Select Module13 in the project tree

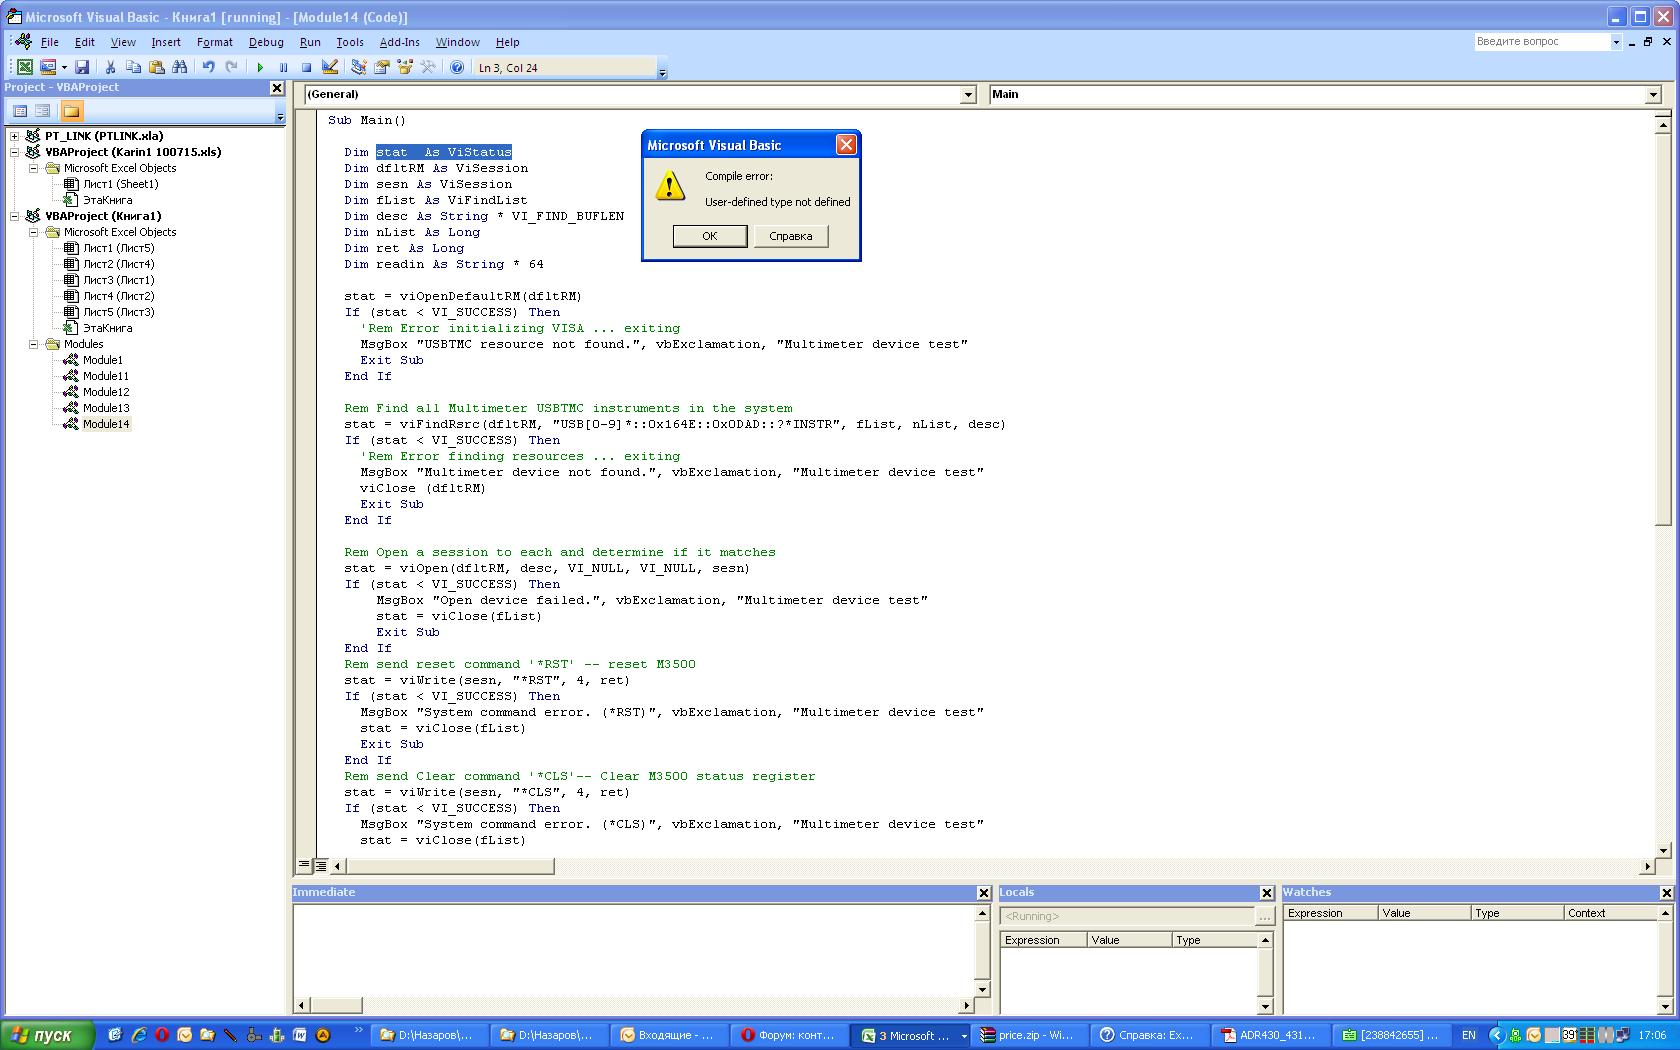(105, 408)
